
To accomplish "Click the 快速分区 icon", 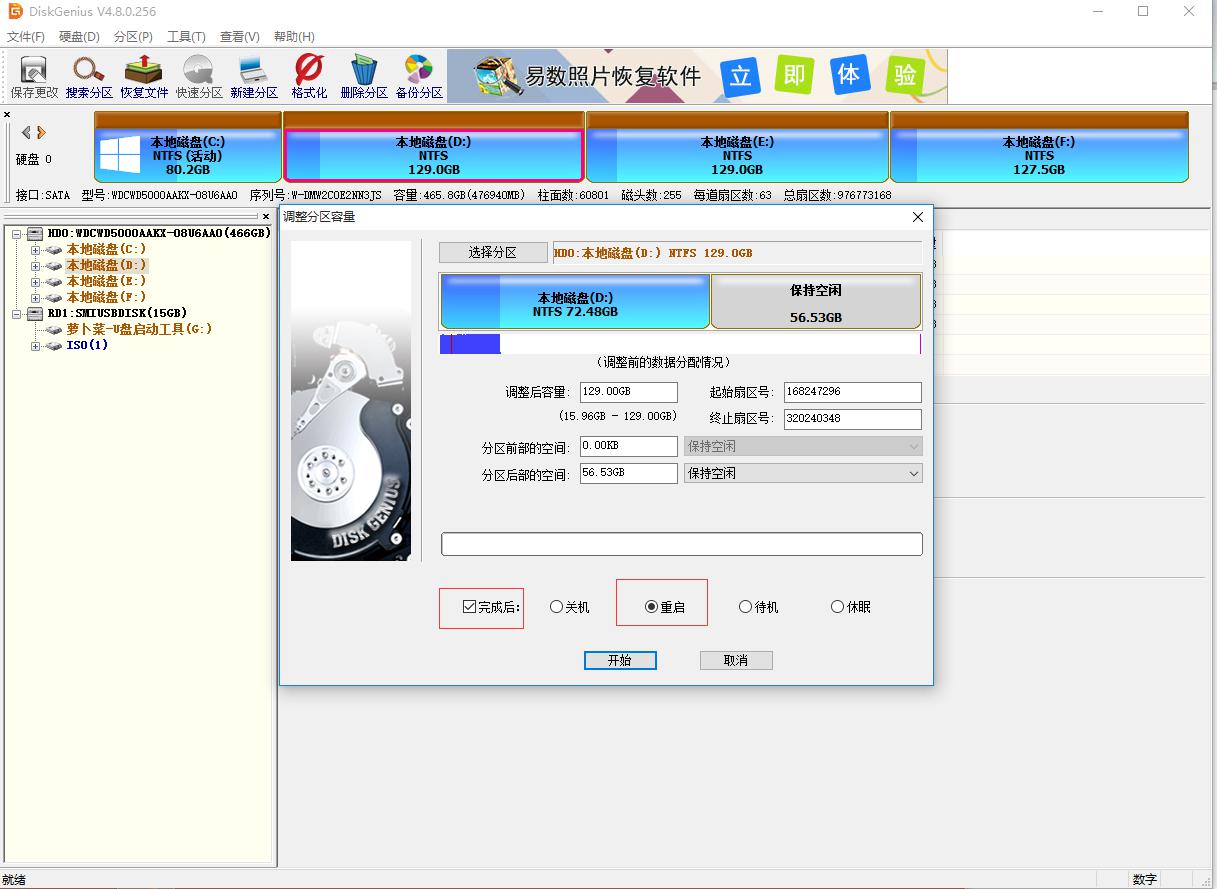I will pos(198,75).
